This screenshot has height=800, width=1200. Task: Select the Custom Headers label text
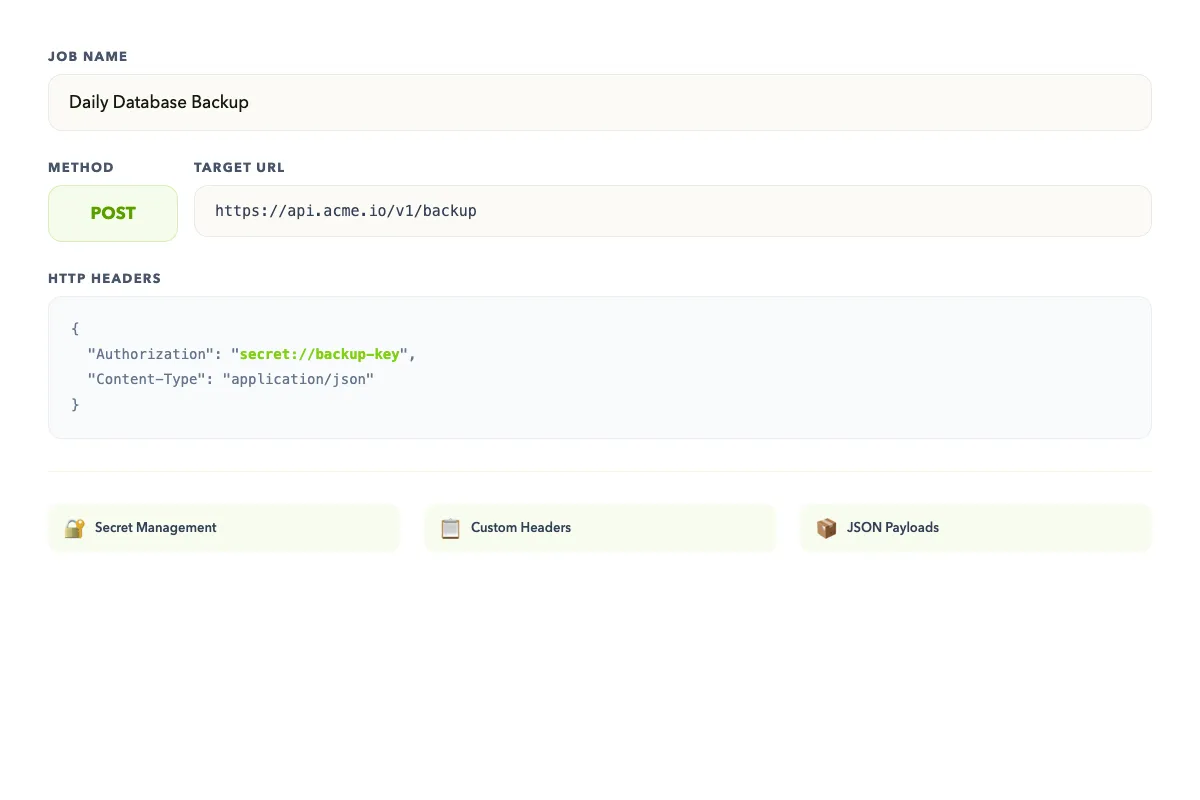[x=520, y=528]
